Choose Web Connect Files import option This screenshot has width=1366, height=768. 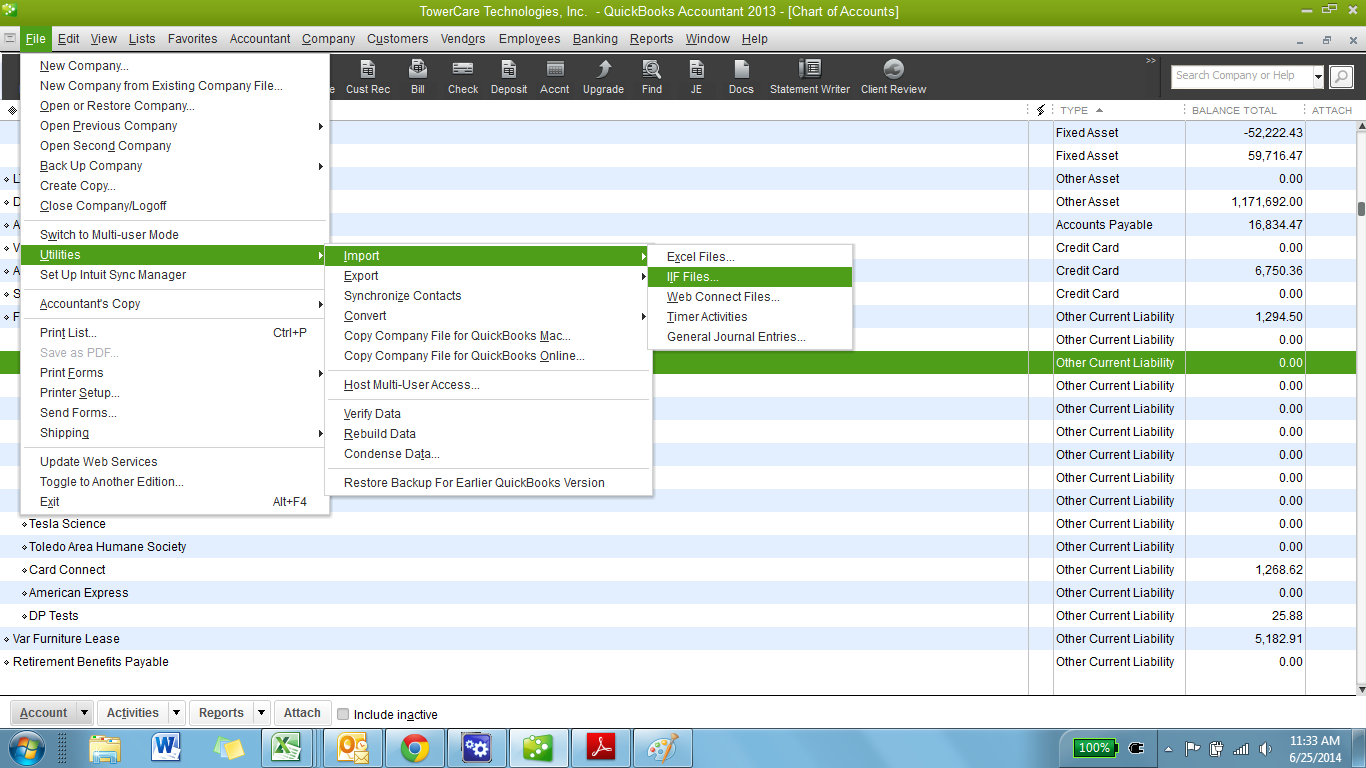[x=722, y=296]
